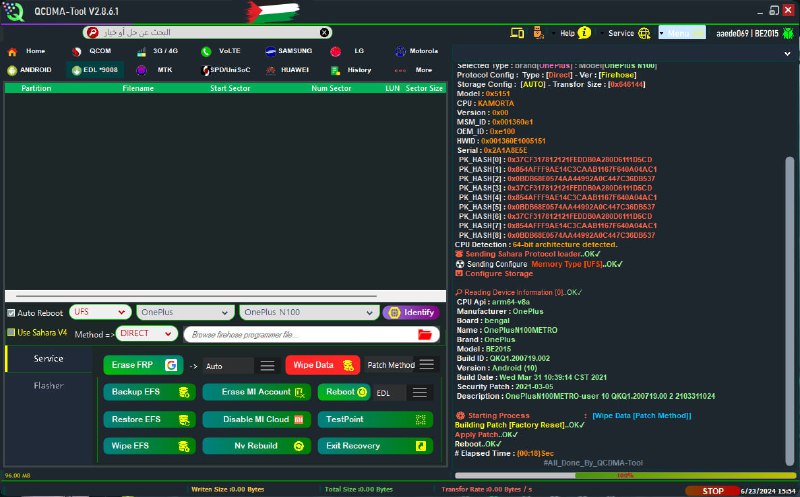Show the More tab options
The width and height of the screenshot is (800, 497).
pyautogui.click(x=414, y=70)
